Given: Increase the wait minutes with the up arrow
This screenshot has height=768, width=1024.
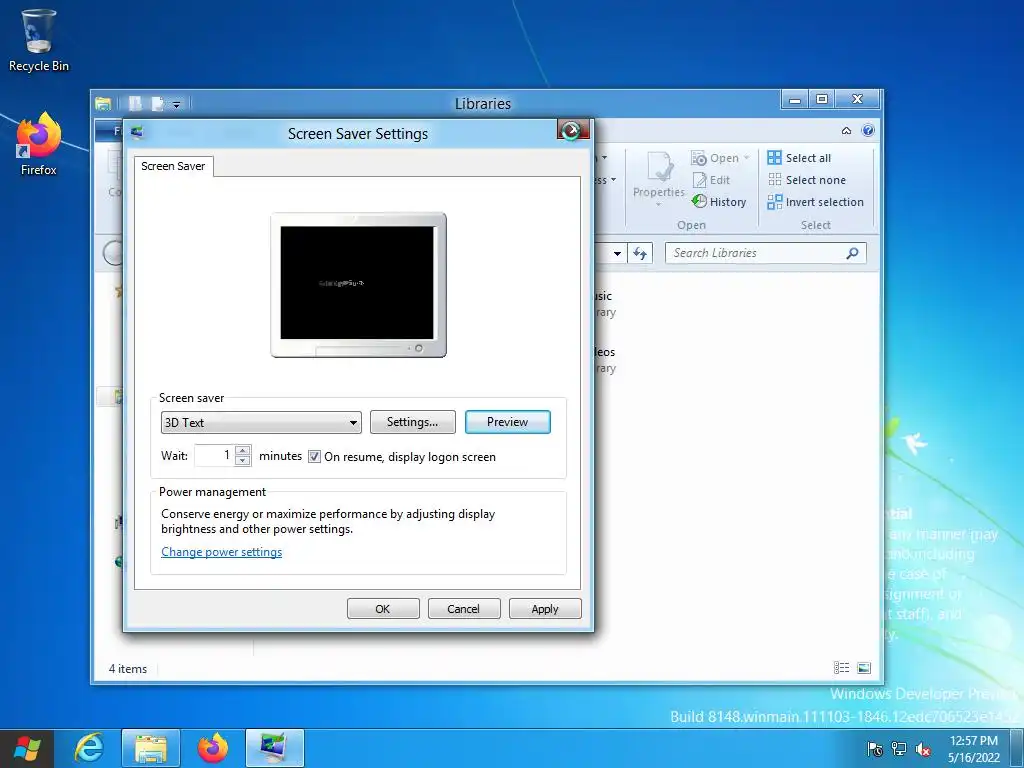Looking at the screenshot, I should pos(243,450).
